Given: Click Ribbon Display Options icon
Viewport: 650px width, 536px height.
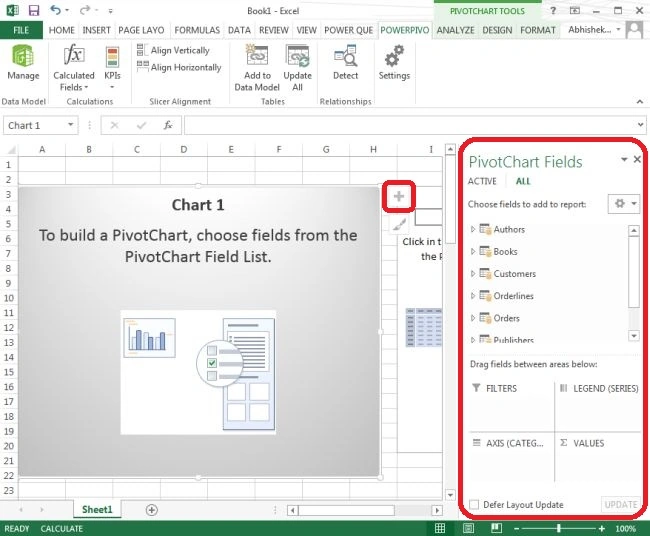Looking at the screenshot, I should (x=575, y=10).
